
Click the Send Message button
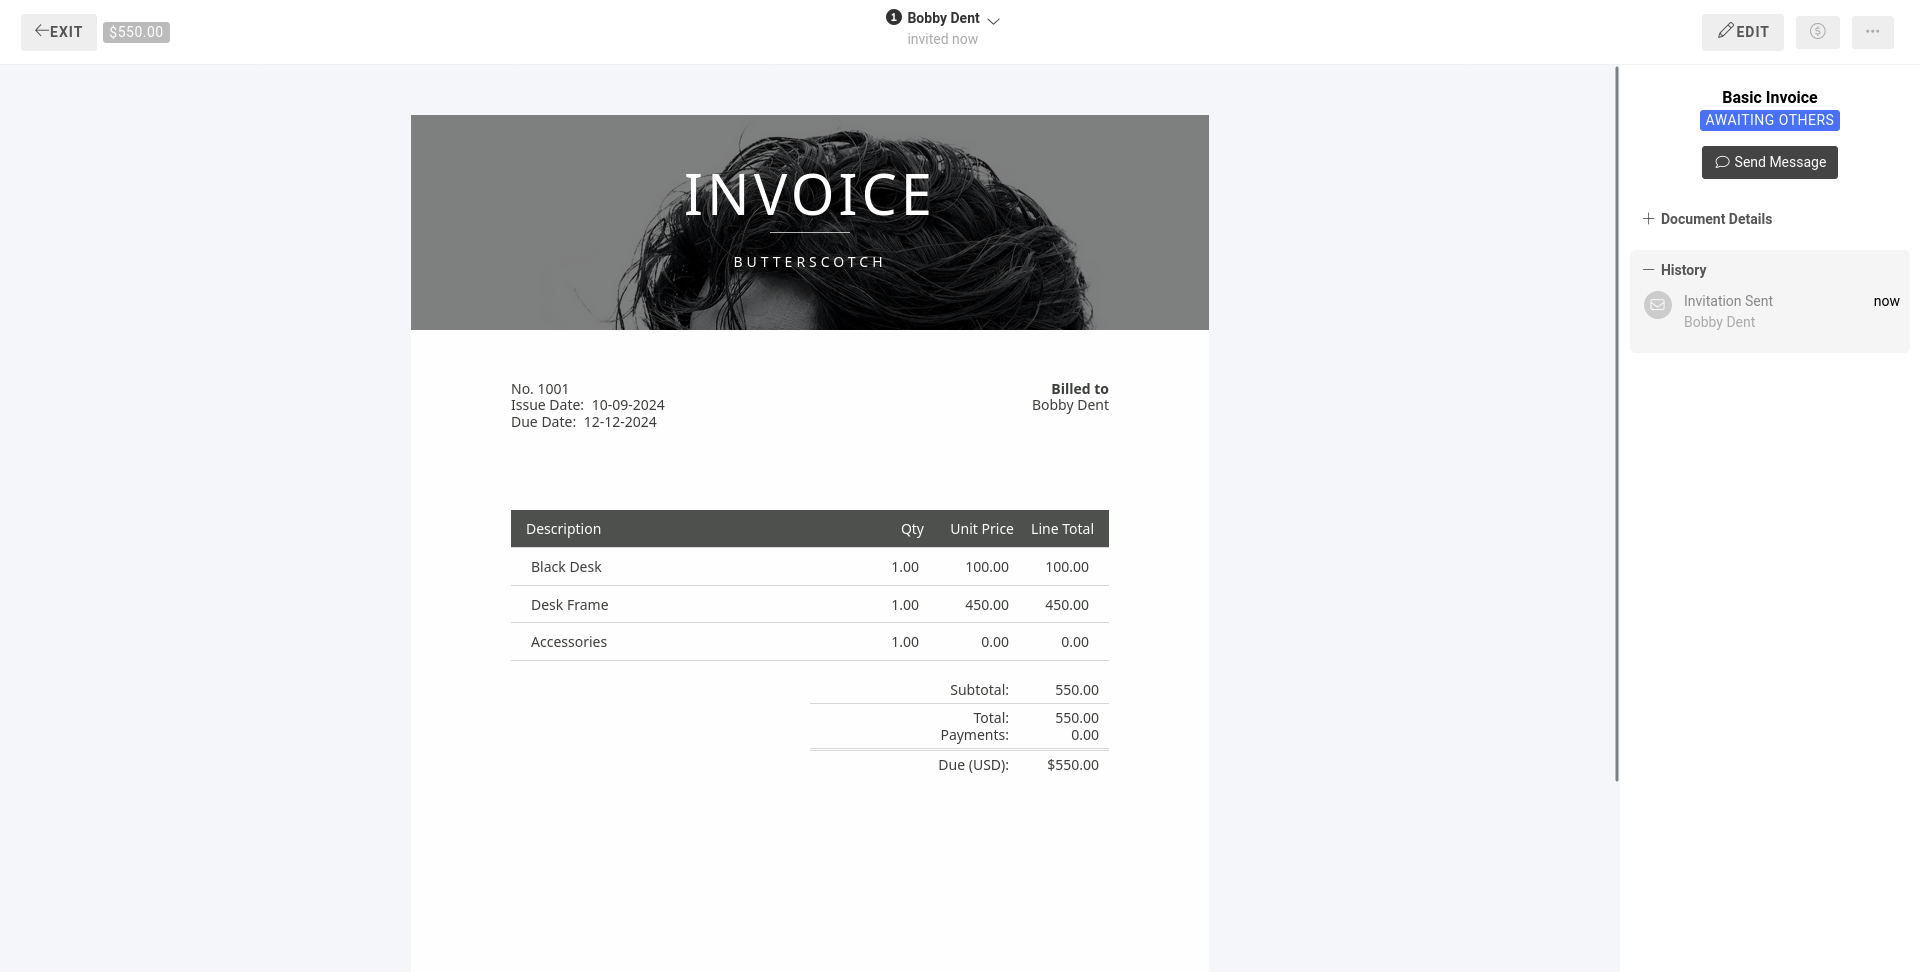1769,162
